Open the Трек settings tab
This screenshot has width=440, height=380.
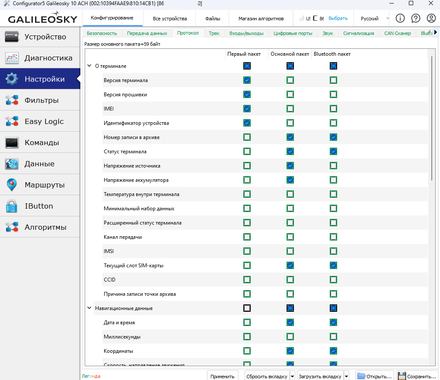click(x=214, y=33)
